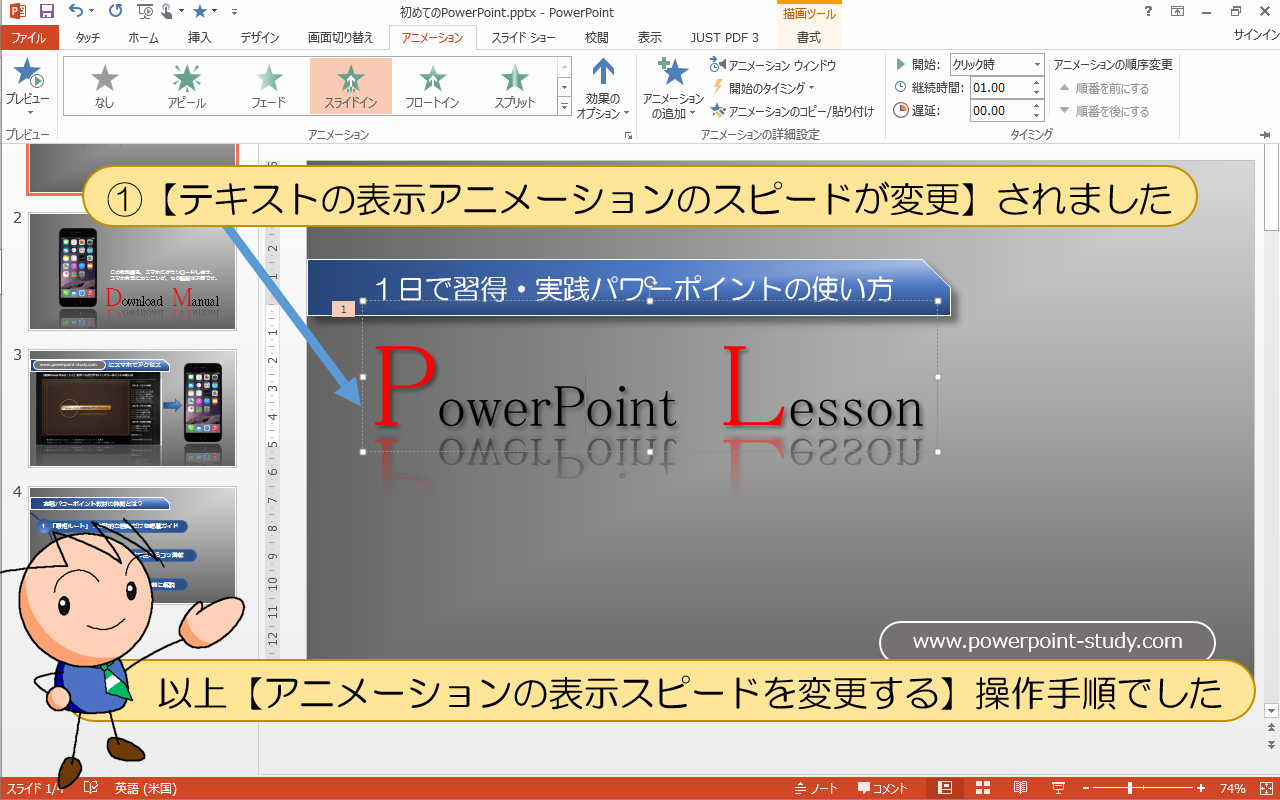Click アニメーションのコピー/貼り付け painter
This screenshot has width=1280, height=800.
[x=791, y=111]
